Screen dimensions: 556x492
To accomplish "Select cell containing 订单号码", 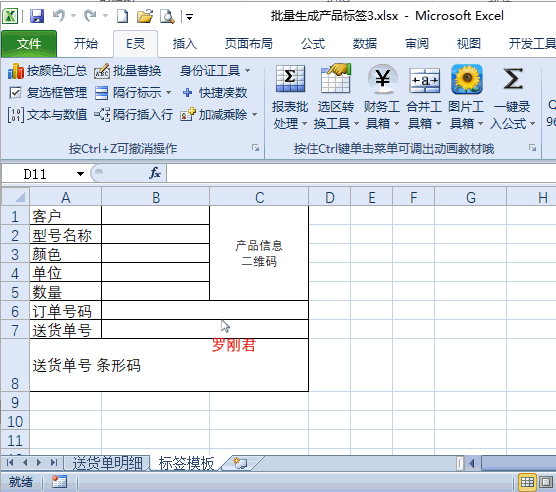I will (66, 311).
